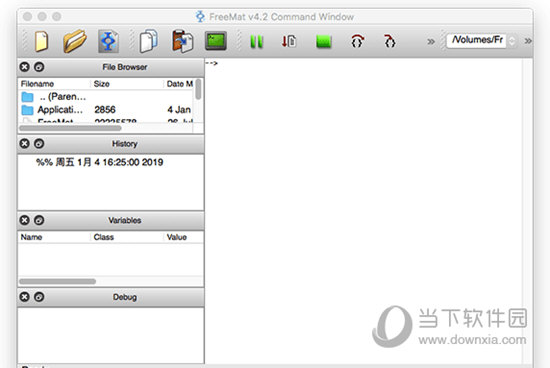Click the step-over braces debug icon
The height and width of the screenshot is (368, 550).
357,41
